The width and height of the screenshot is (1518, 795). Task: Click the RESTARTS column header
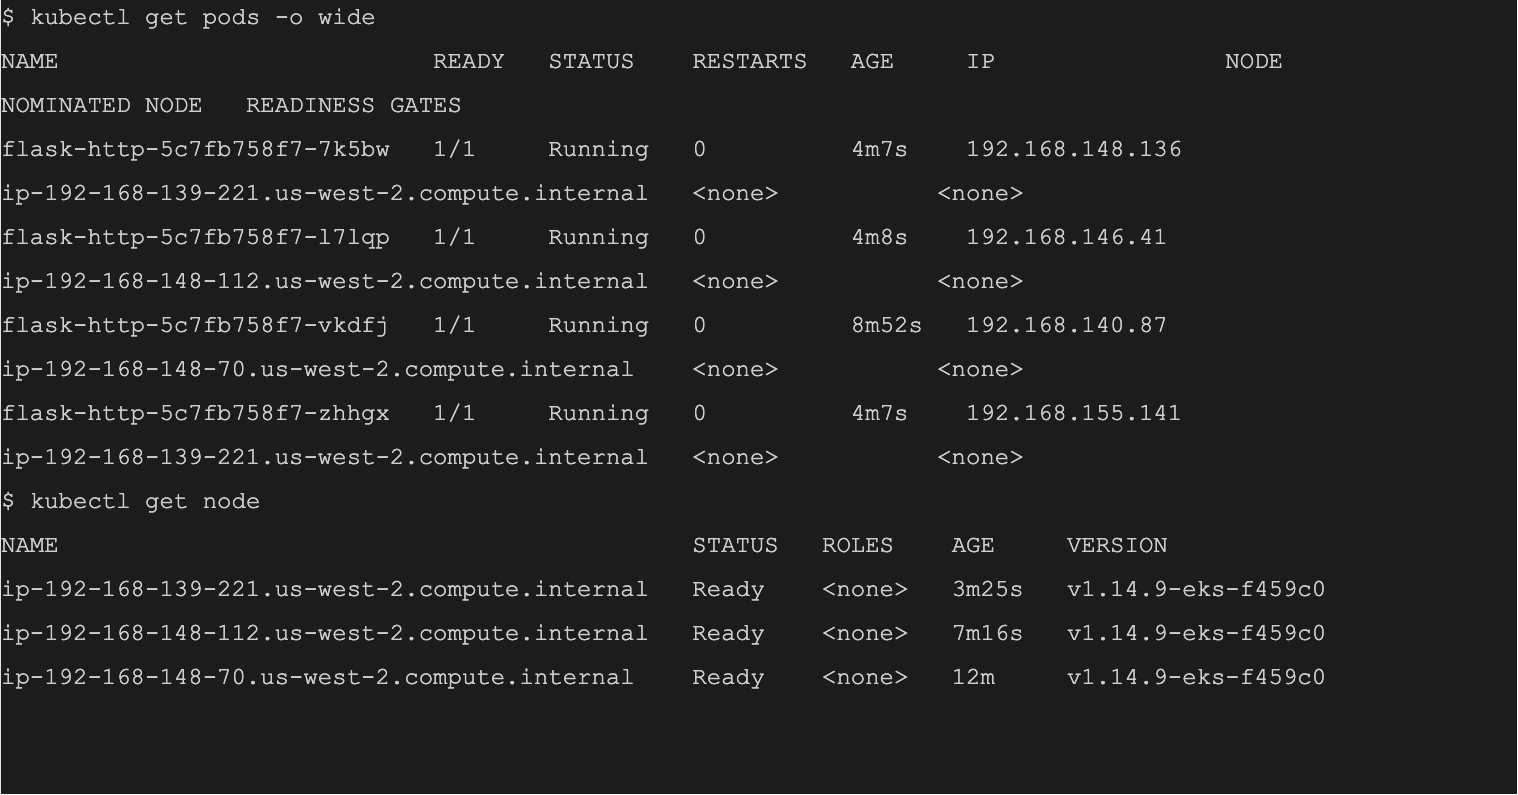749,62
